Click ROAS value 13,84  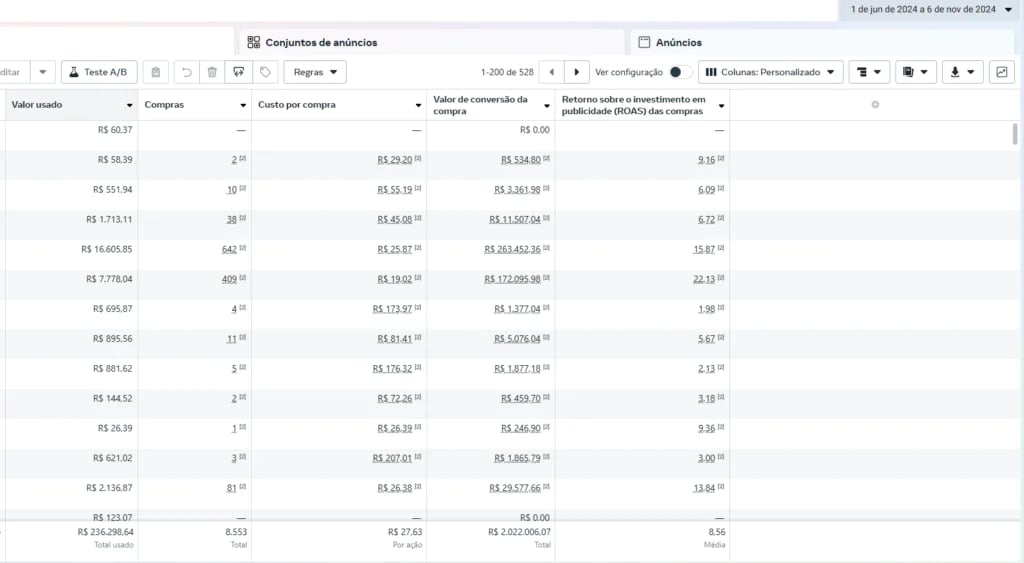[x=704, y=488]
